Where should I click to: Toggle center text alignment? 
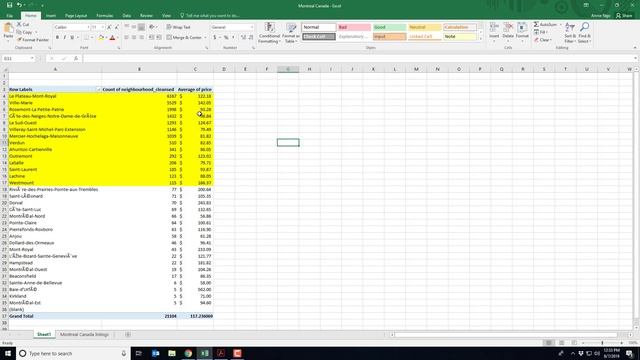tap(134, 38)
